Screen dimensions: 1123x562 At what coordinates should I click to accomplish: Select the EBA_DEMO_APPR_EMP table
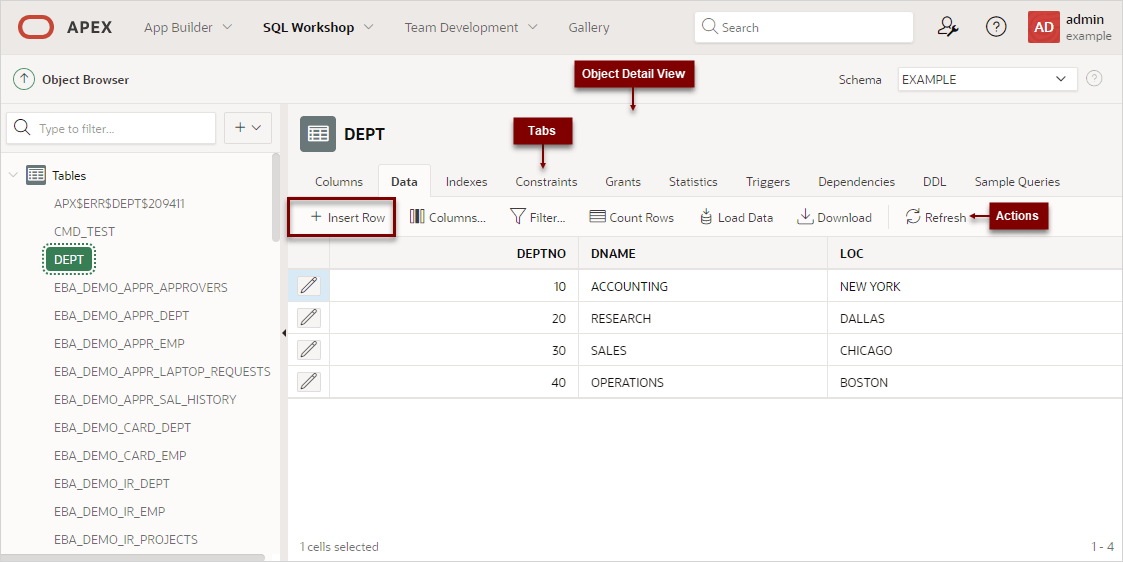(120, 343)
